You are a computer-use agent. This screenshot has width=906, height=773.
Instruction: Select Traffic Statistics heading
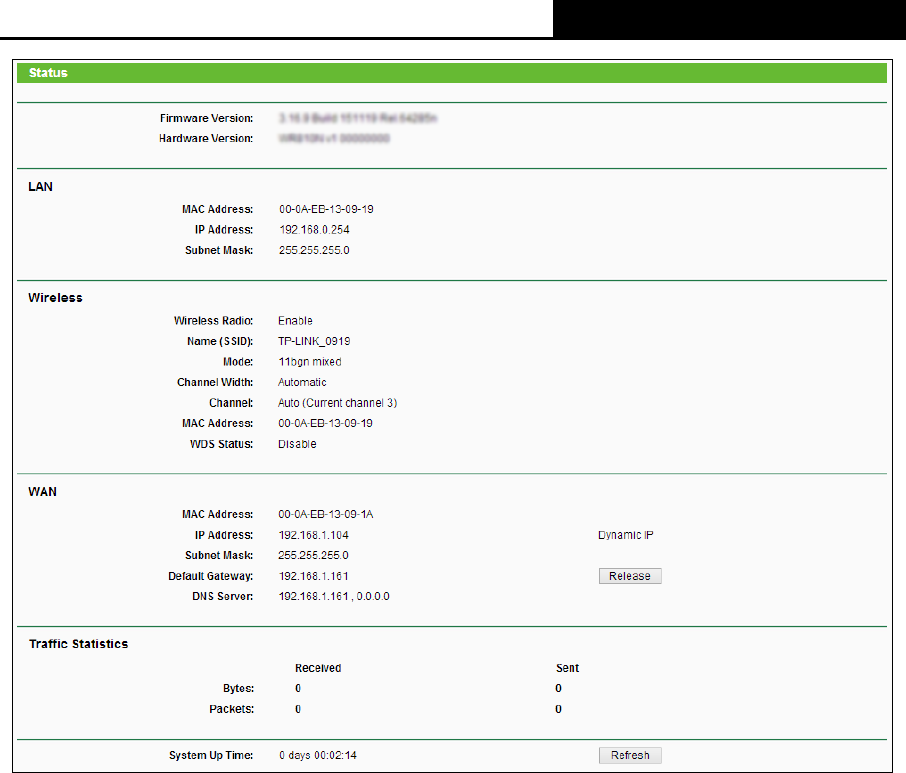tap(79, 644)
